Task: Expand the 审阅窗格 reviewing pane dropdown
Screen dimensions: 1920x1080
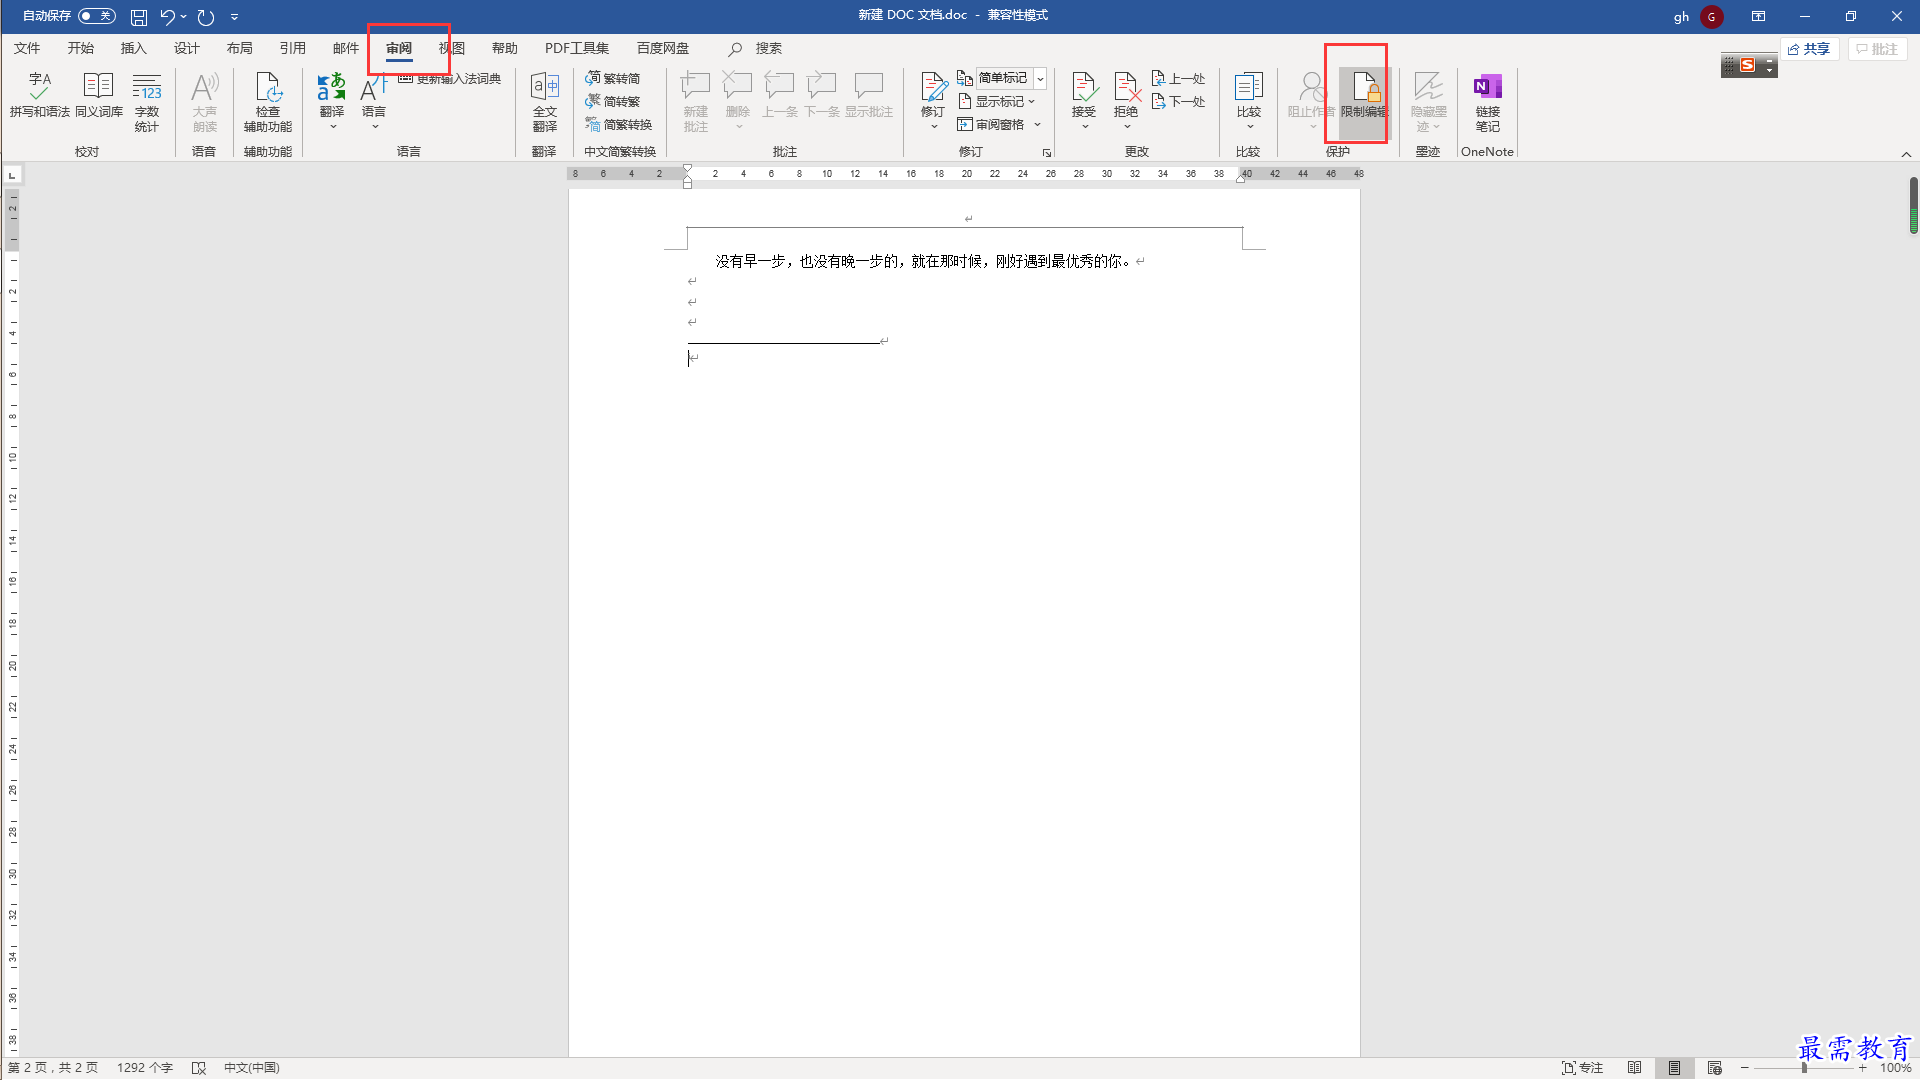Action: pos(1038,124)
